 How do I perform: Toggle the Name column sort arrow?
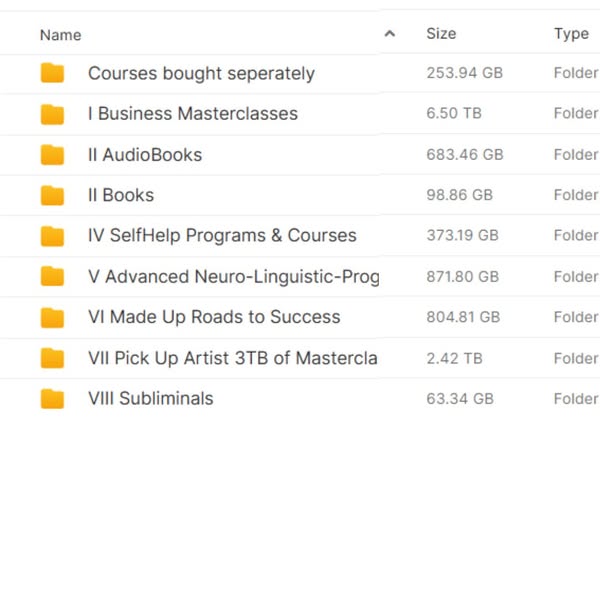(389, 34)
